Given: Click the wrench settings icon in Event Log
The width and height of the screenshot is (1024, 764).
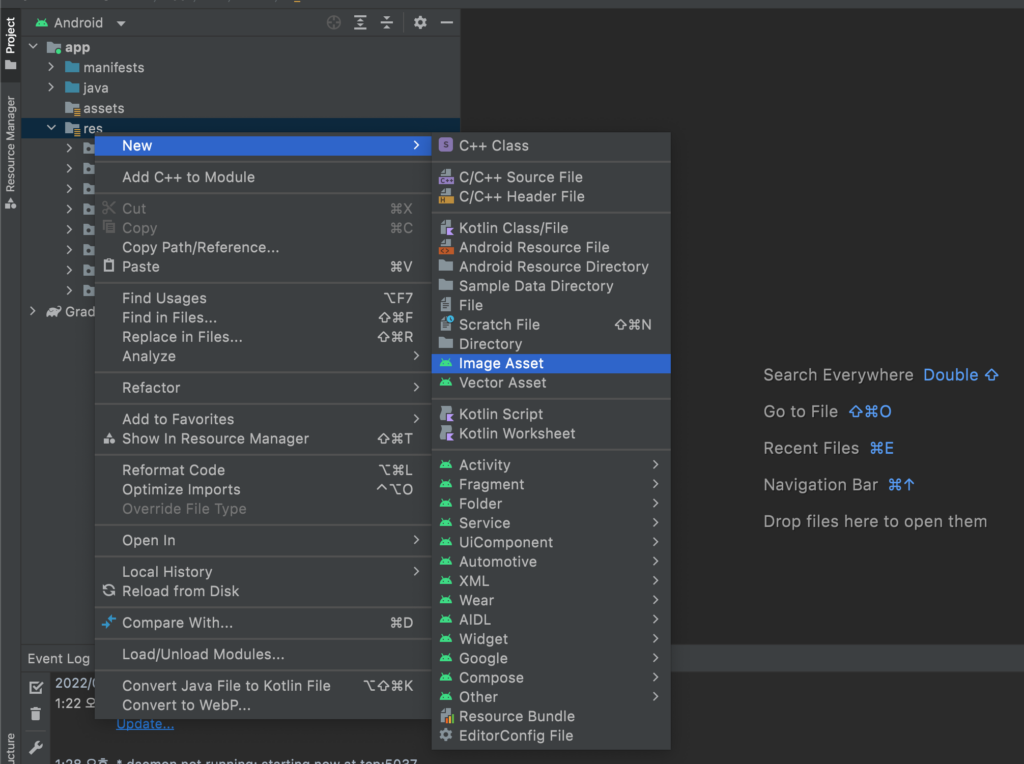Looking at the screenshot, I should tap(36, 747).
